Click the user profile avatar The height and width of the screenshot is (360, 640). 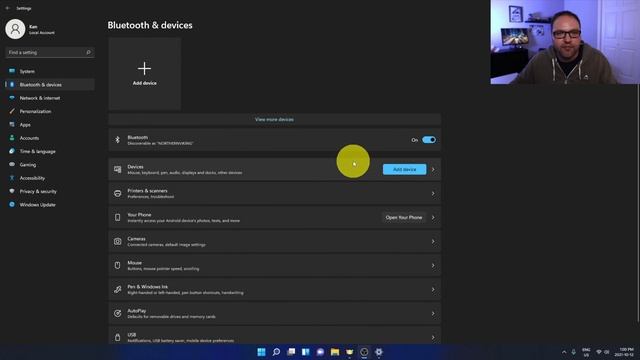point(15,29)
